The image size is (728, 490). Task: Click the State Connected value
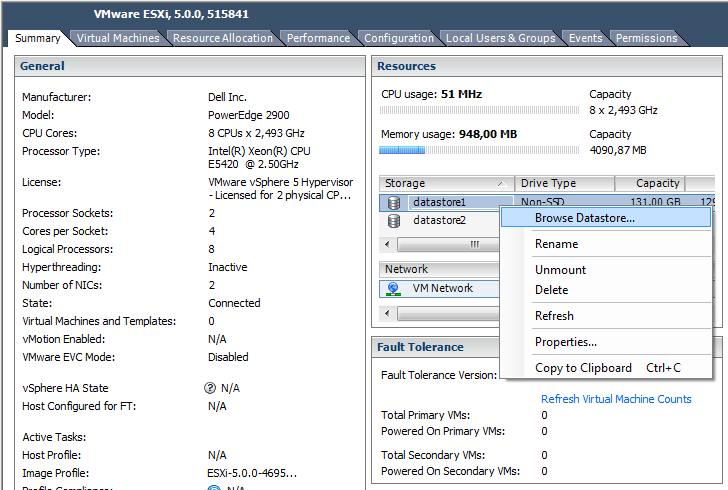point(234,303)
